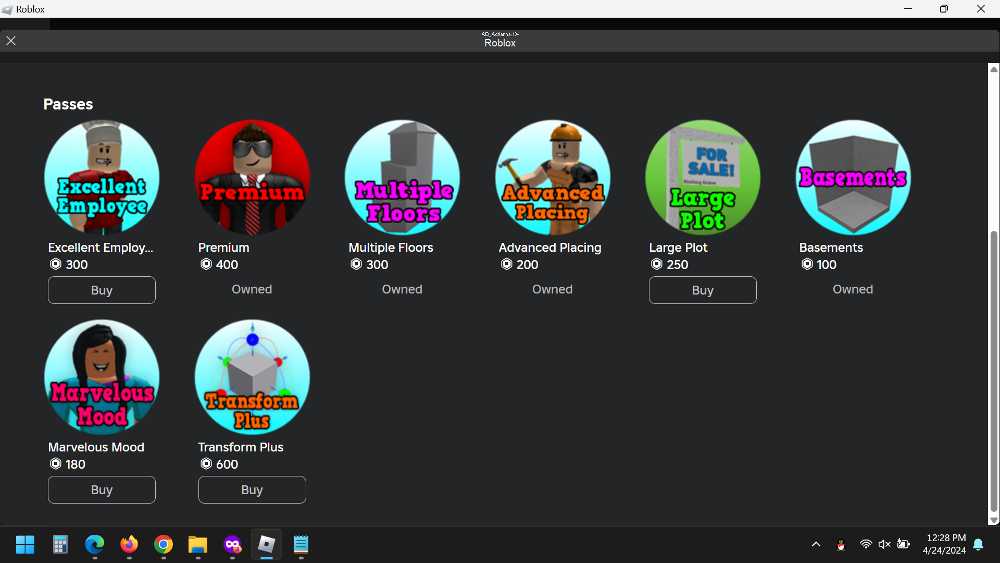Image resolution: width=1000 pixels, height=563 pixels.
Task: Open the notification bell icon
Action: 978,545
